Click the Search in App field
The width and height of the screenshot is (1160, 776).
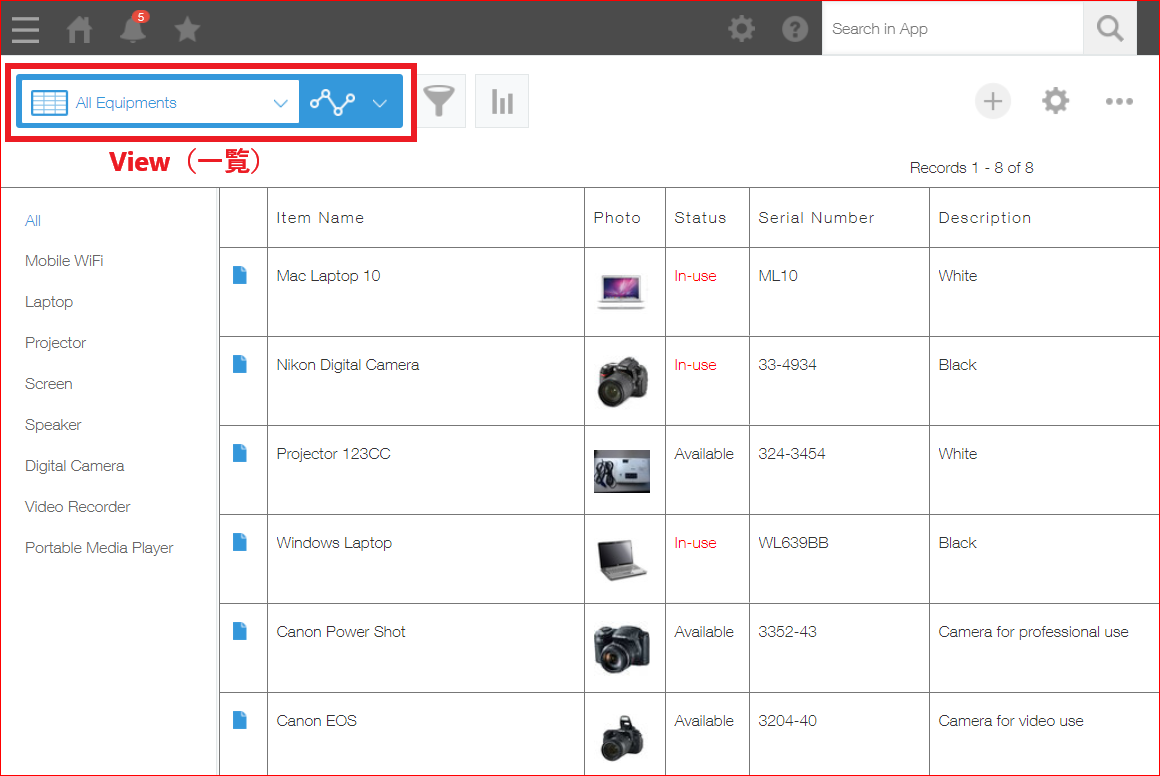pyautogui.click(x=952, y=29)
